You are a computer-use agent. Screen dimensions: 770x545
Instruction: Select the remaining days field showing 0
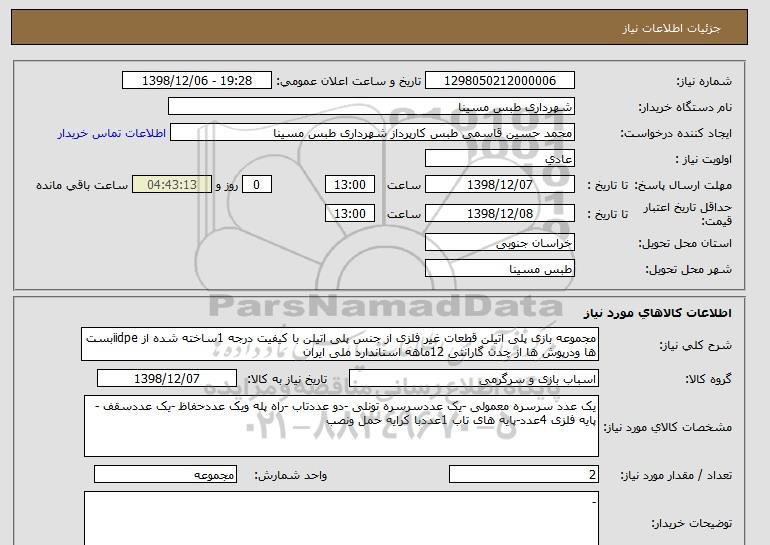[x=256, y=185]
